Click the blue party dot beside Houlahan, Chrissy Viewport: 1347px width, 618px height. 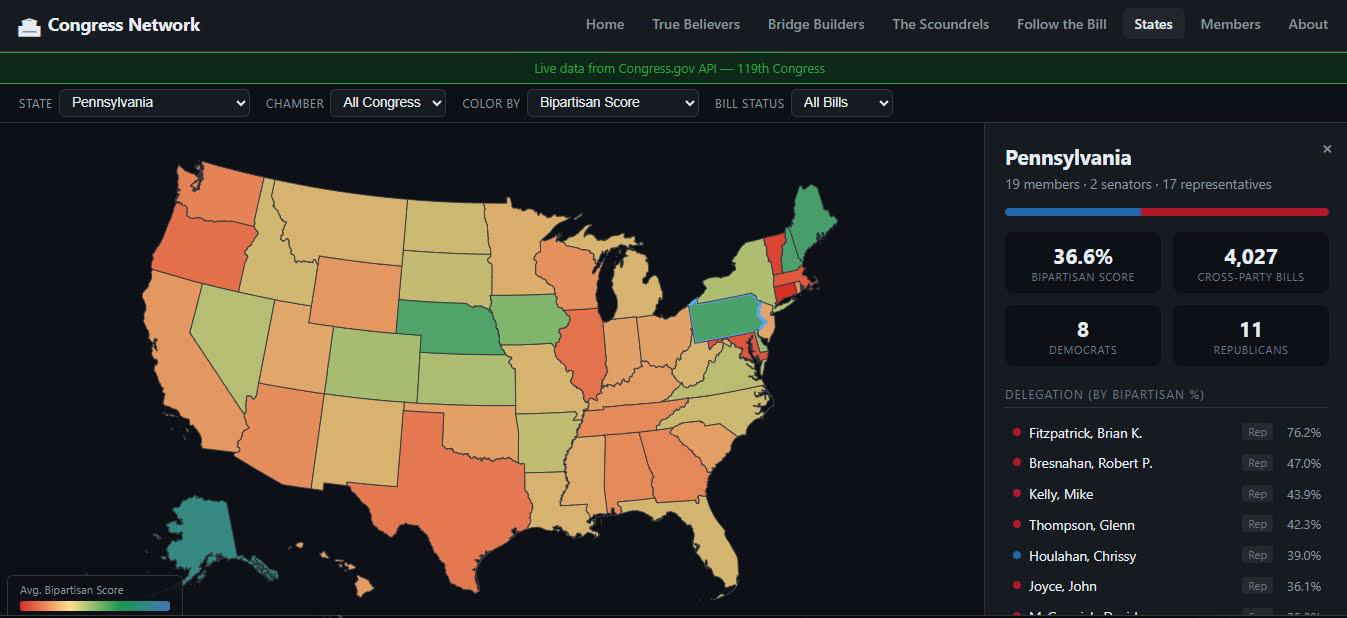point(1017,556)
